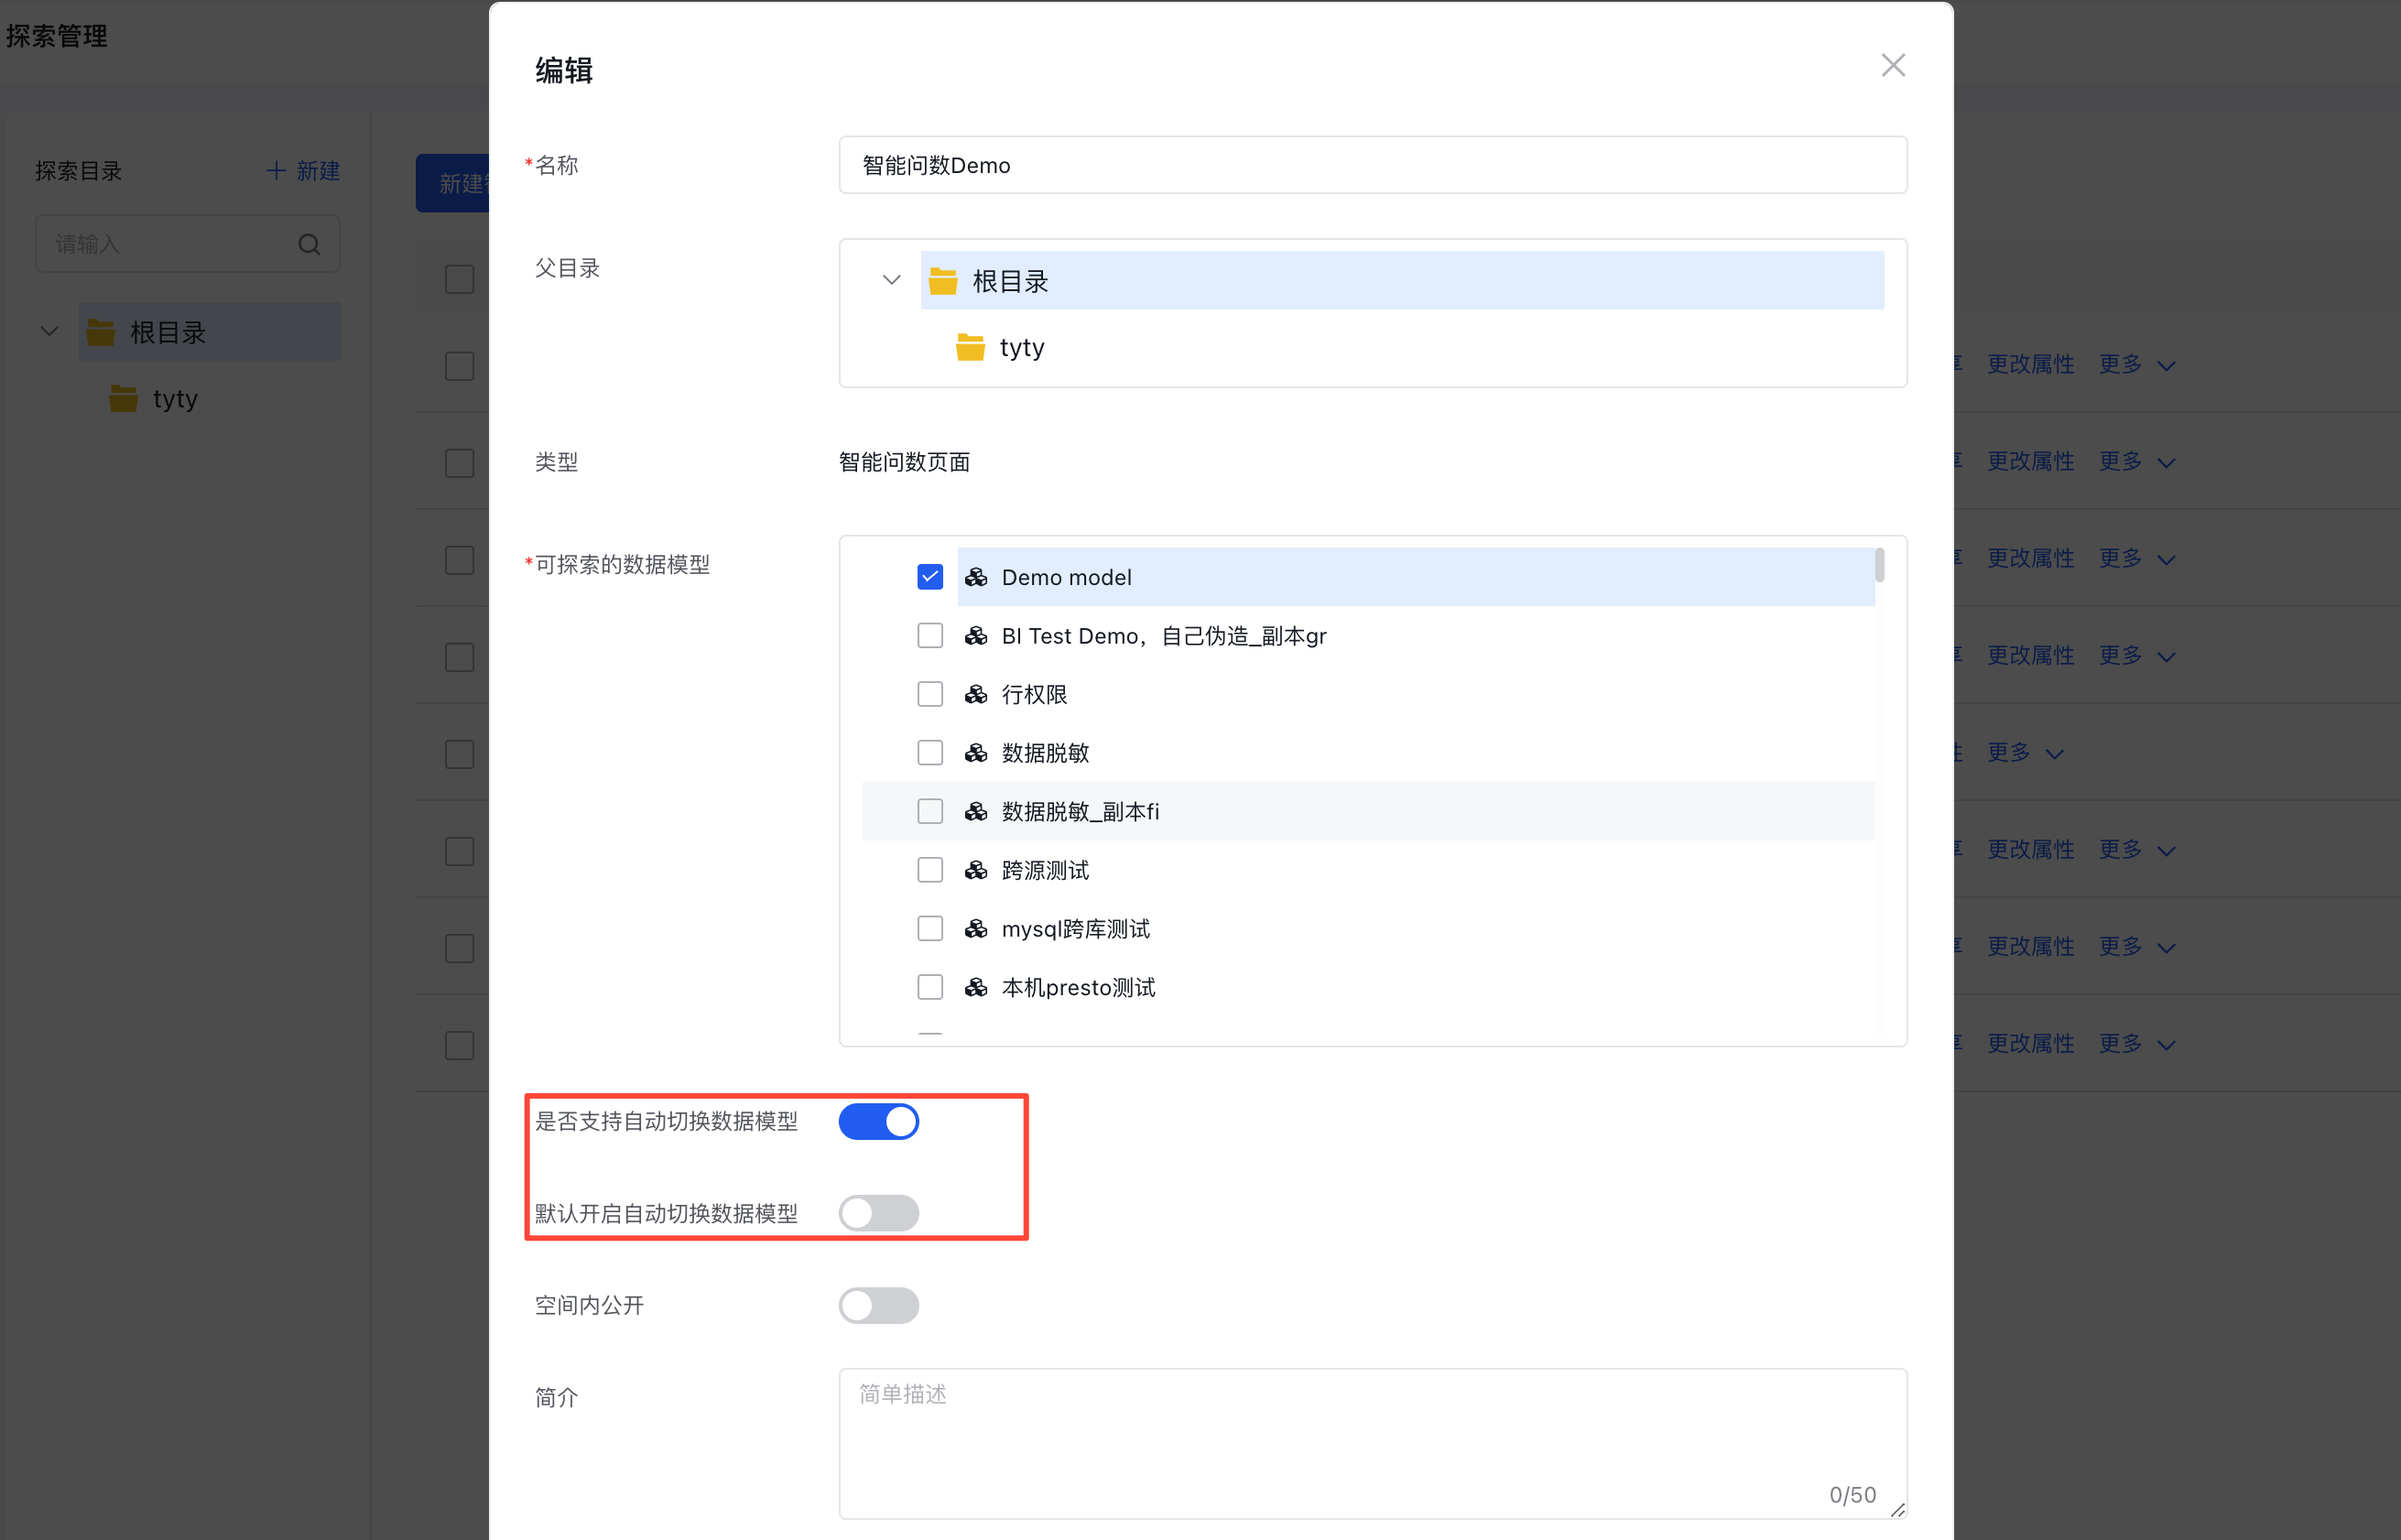Click the model icon beside 本机presto测试

click(976, 987)
